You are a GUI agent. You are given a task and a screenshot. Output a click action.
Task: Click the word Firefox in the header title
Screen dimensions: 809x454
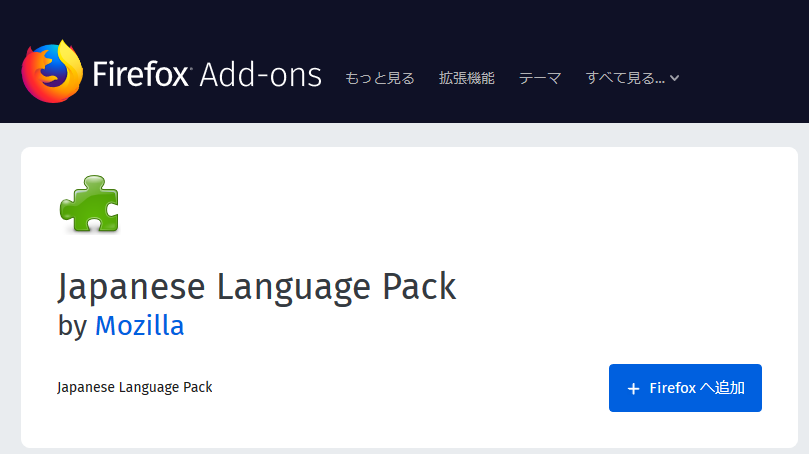pos(140,74)
